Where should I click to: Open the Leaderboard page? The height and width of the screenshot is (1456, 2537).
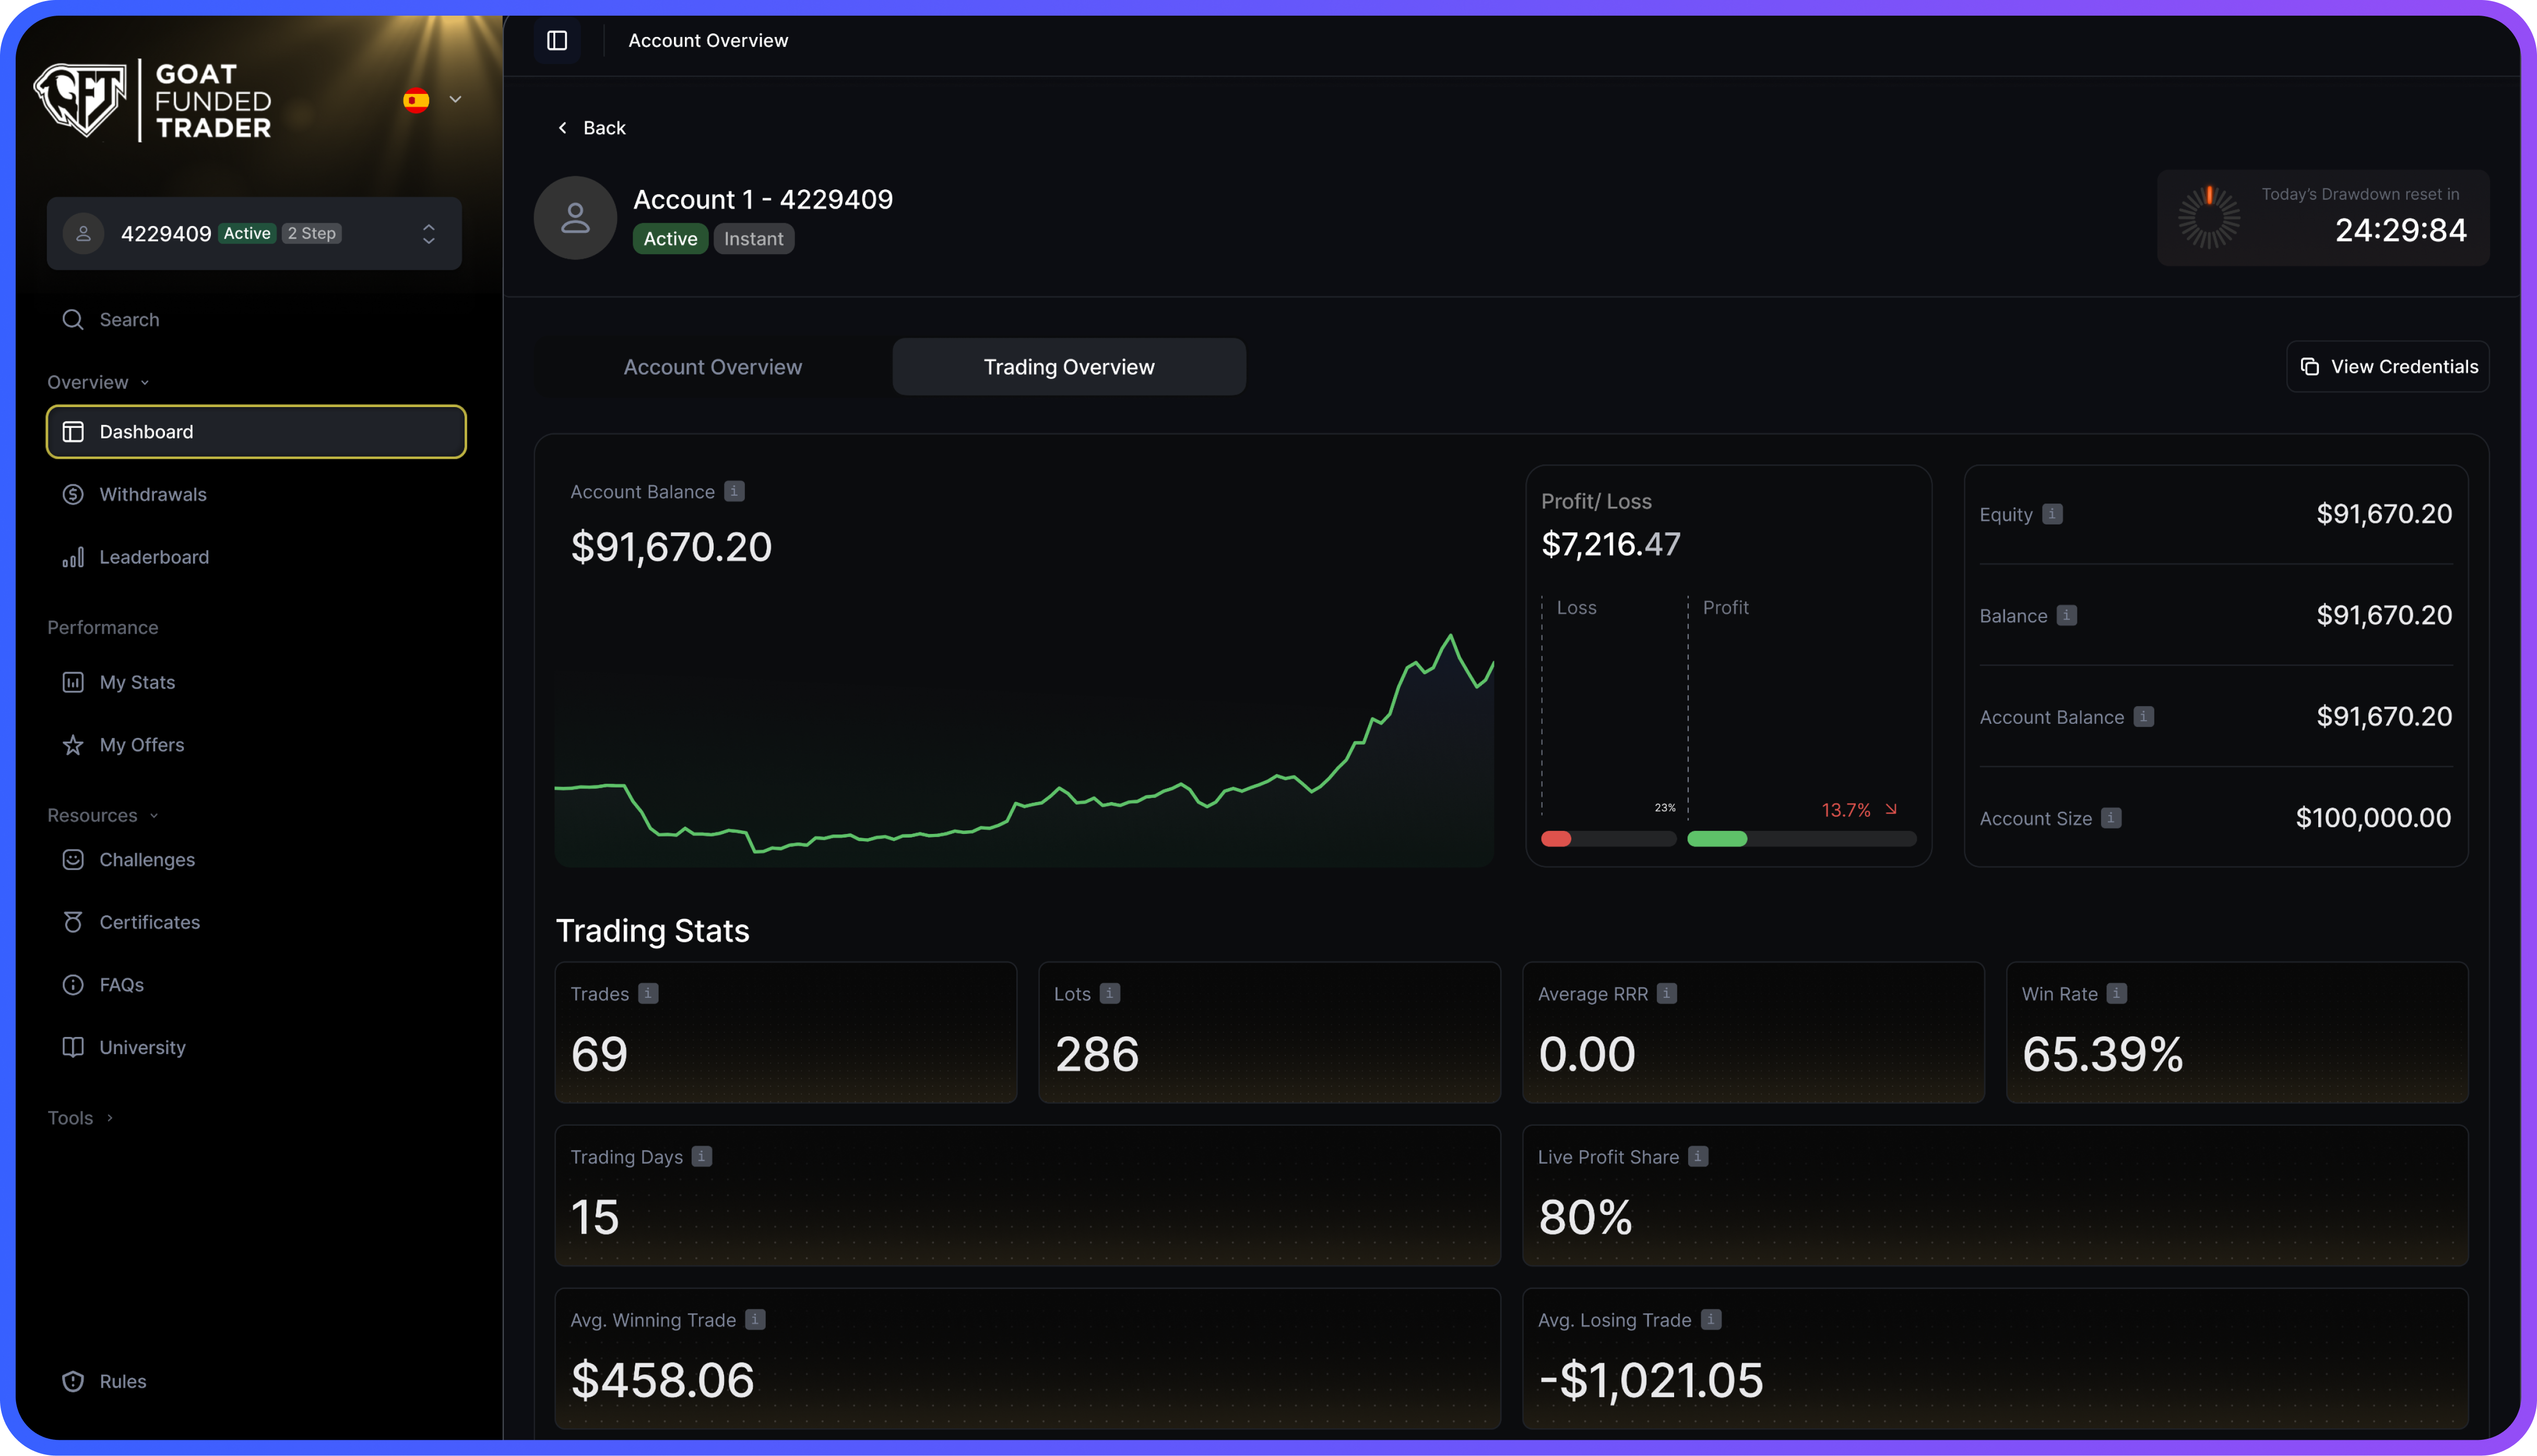pyautogui.click(x=153, y=557)
